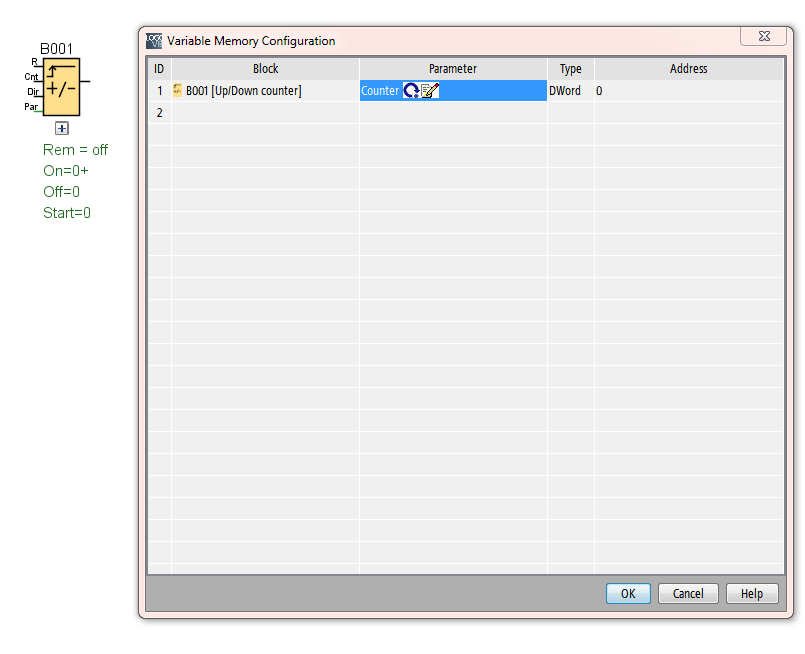The image size is (805, 654).
Task: Select the B001 [Up/Down counter] block cell
Action: coord(265,91)
